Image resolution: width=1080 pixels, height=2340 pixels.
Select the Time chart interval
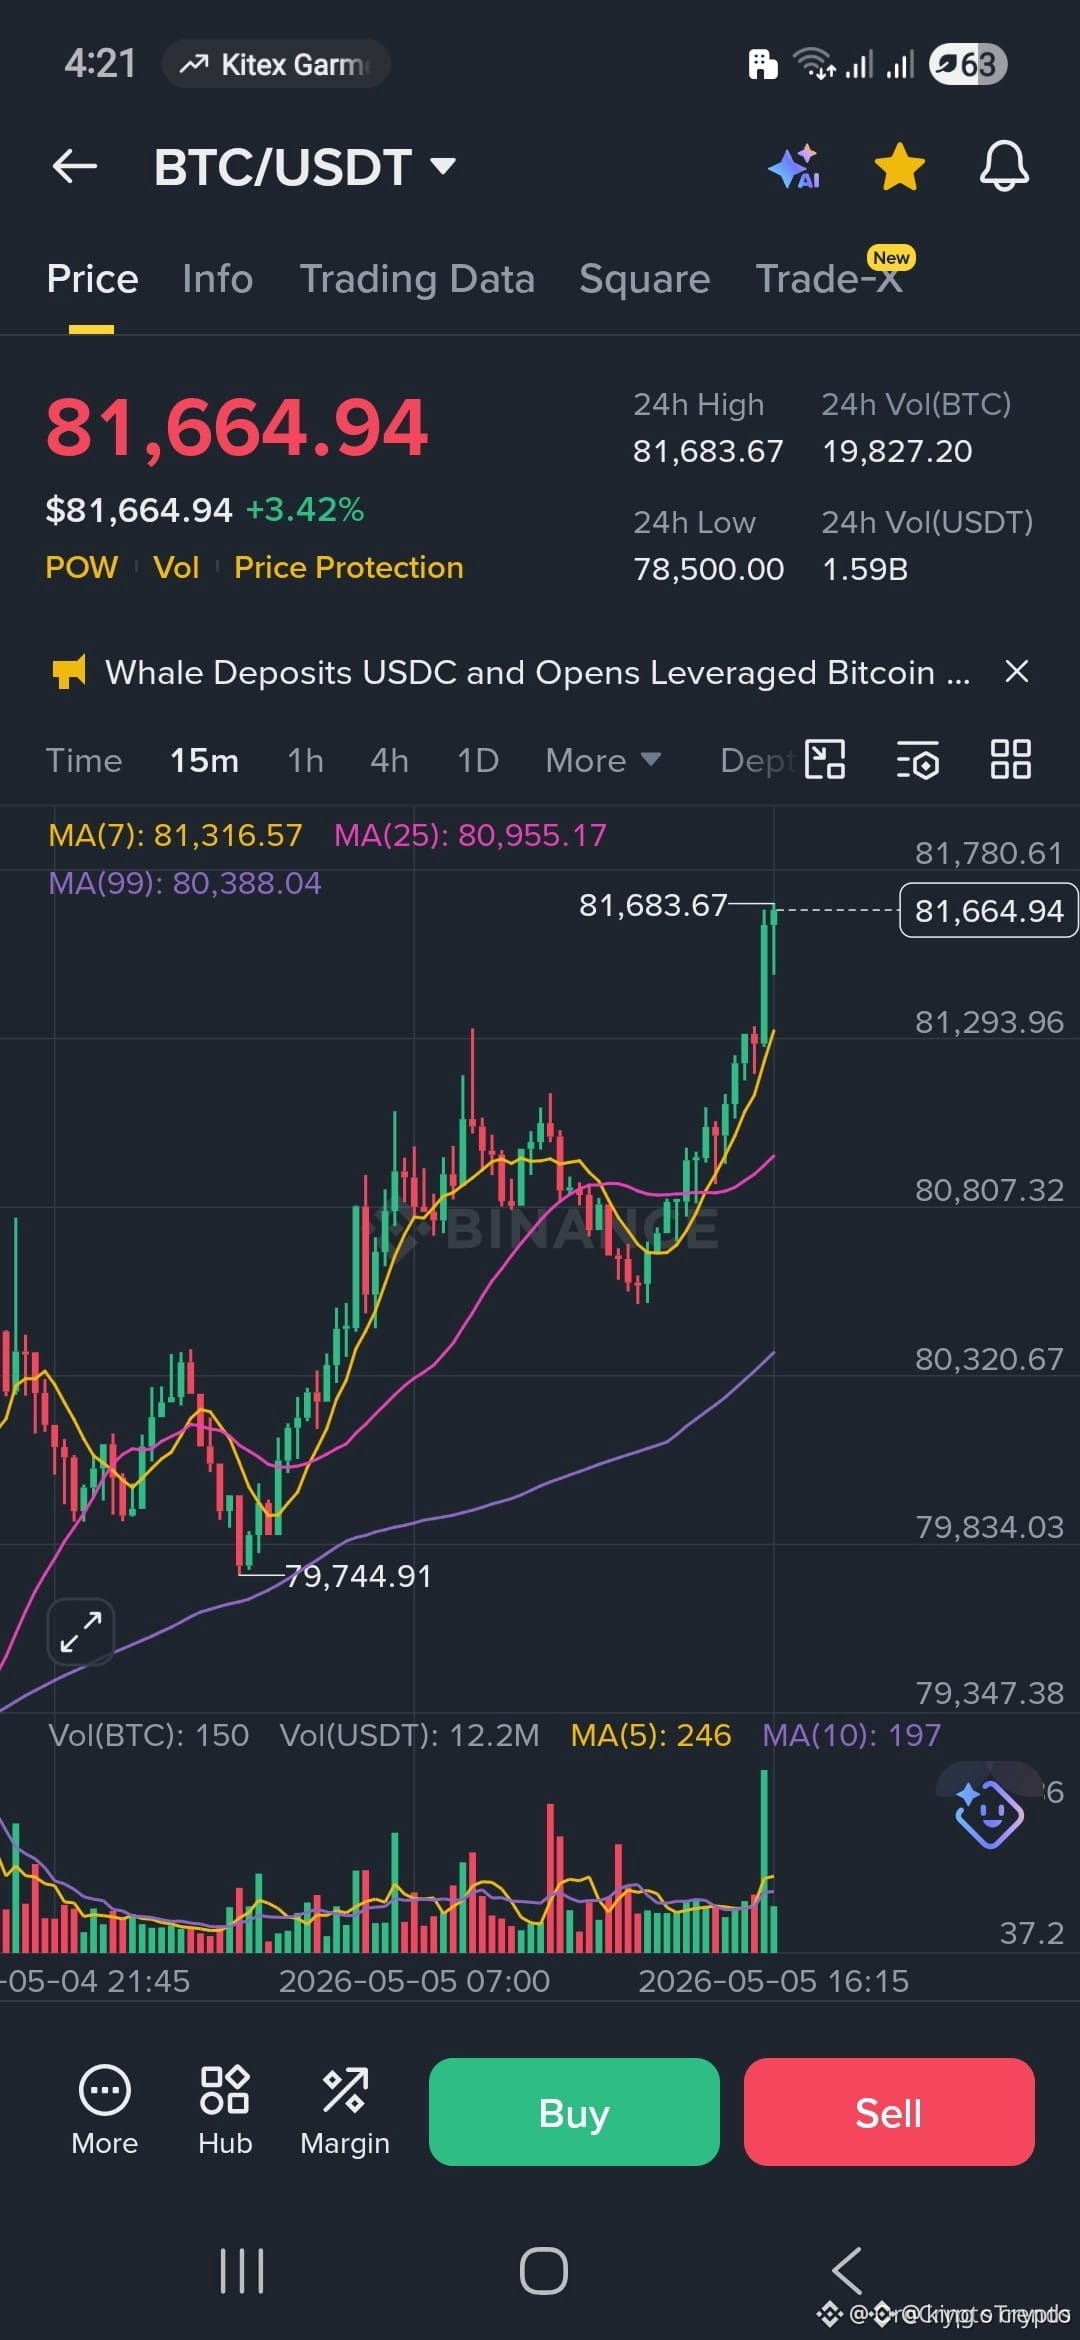84,760
